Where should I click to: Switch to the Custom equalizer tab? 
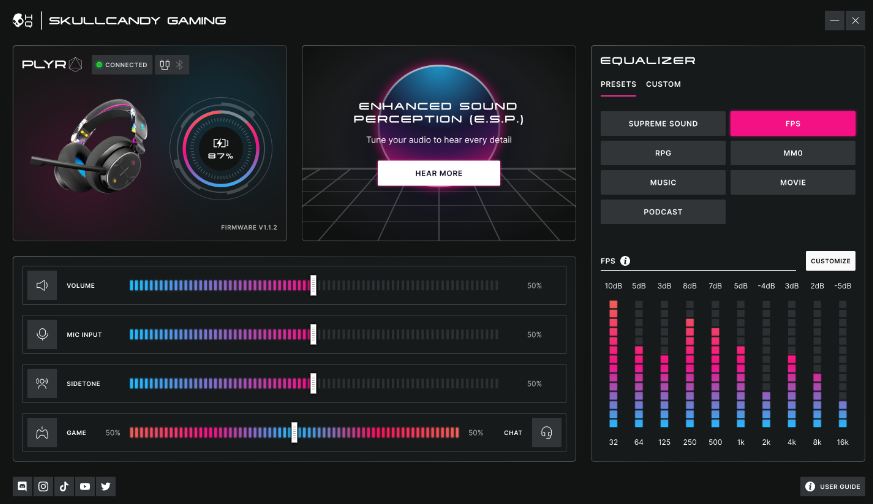coord(663,84)
